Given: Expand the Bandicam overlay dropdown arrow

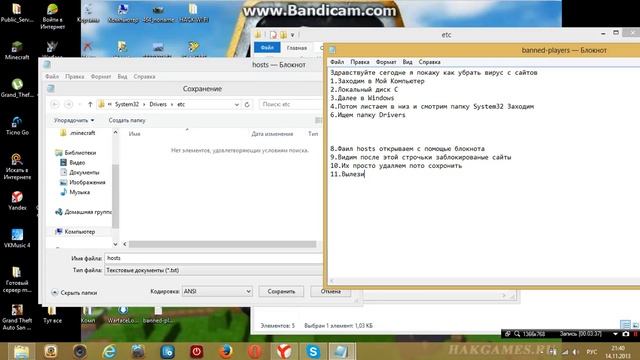Looking at the screenshot, I should click(x=615, y=334).
